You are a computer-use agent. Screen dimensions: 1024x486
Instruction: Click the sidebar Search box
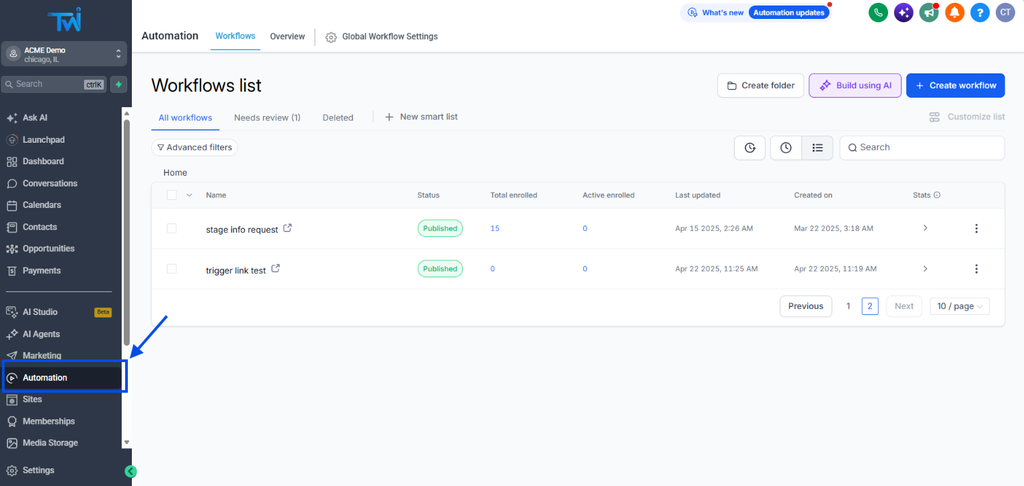point(54,84)
